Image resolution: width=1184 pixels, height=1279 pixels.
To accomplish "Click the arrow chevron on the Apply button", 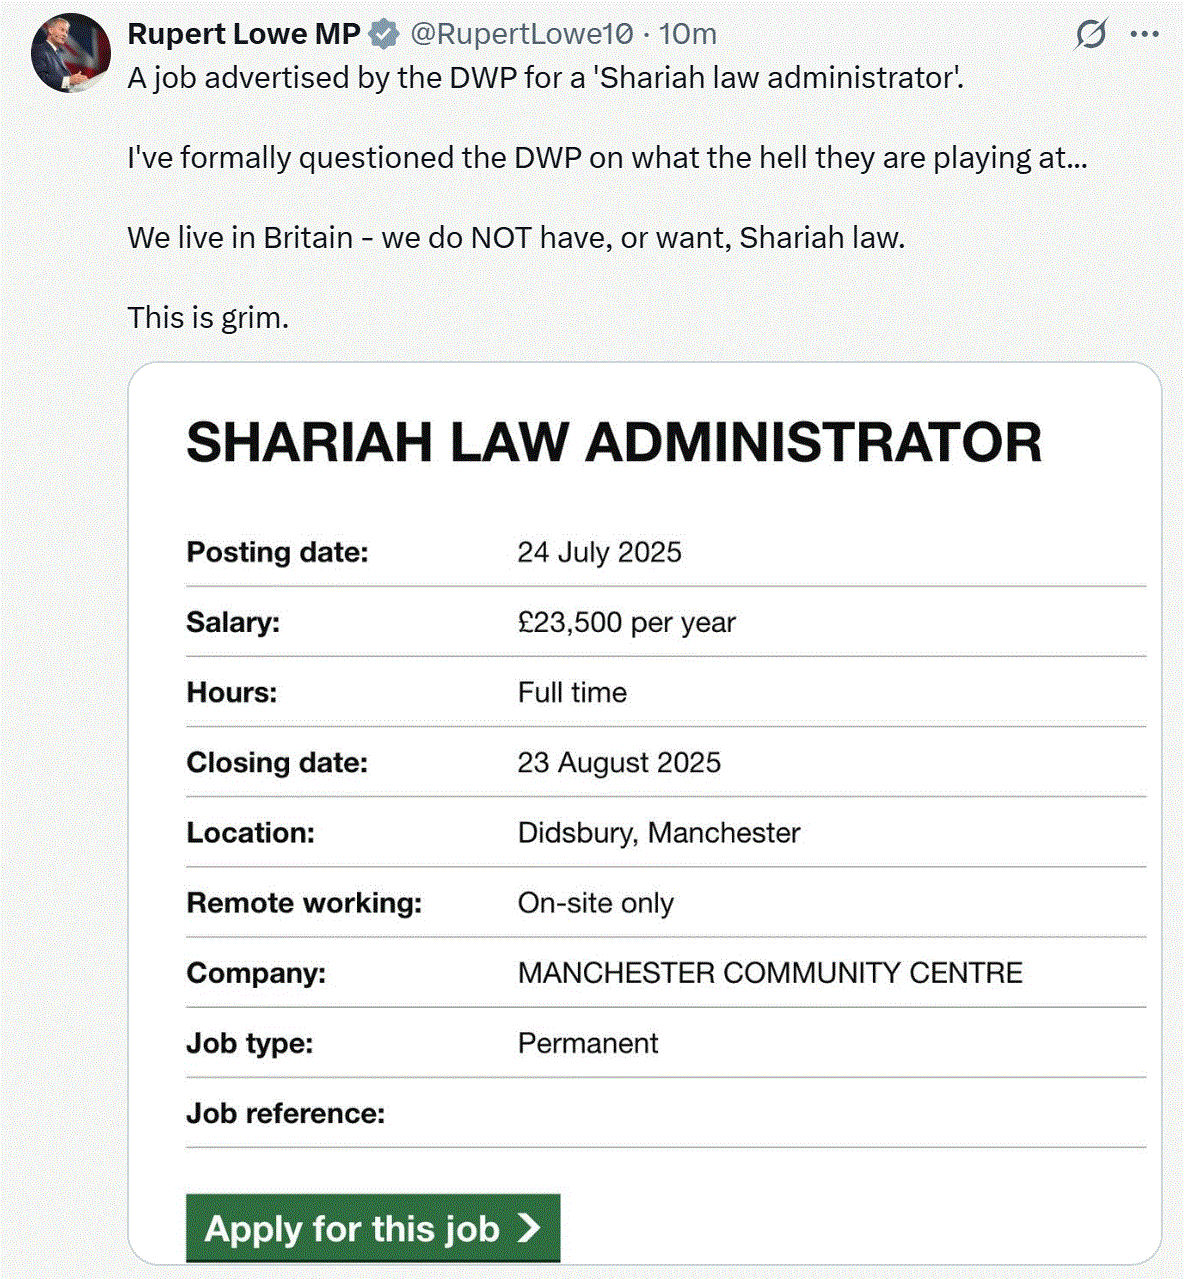I will [529, 1228].
